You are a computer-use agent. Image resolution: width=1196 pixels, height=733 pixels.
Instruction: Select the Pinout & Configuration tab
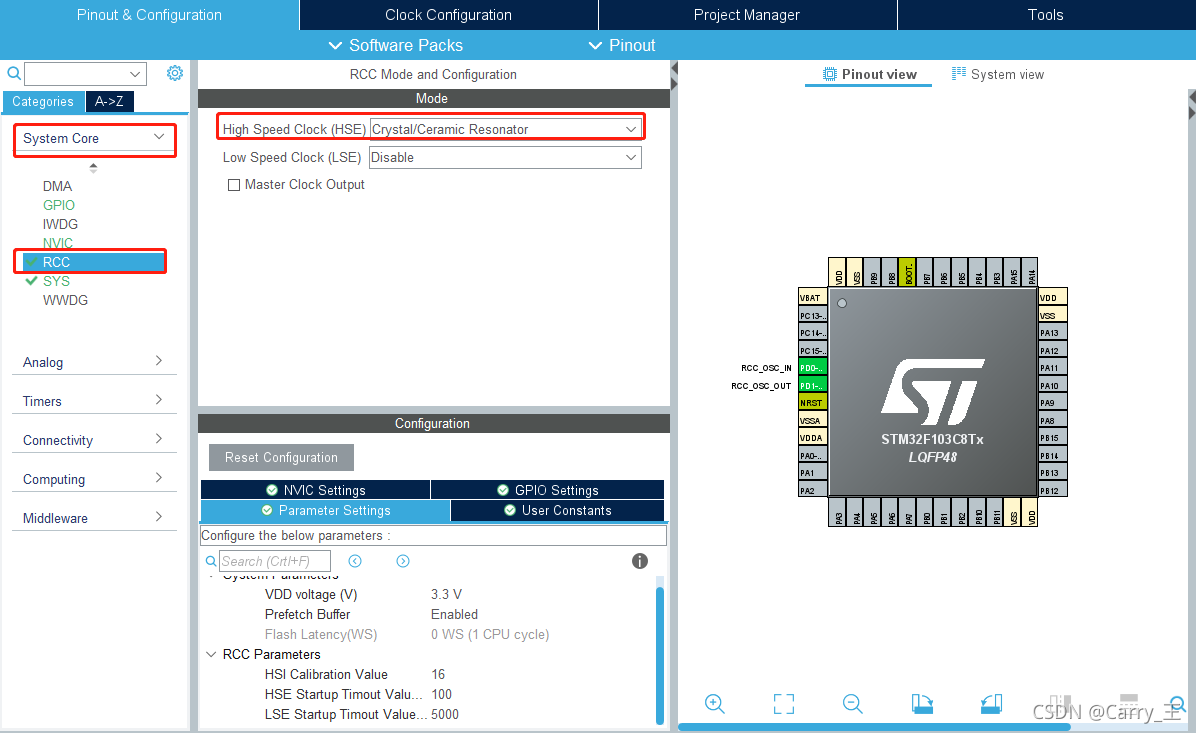click(150, 14)
